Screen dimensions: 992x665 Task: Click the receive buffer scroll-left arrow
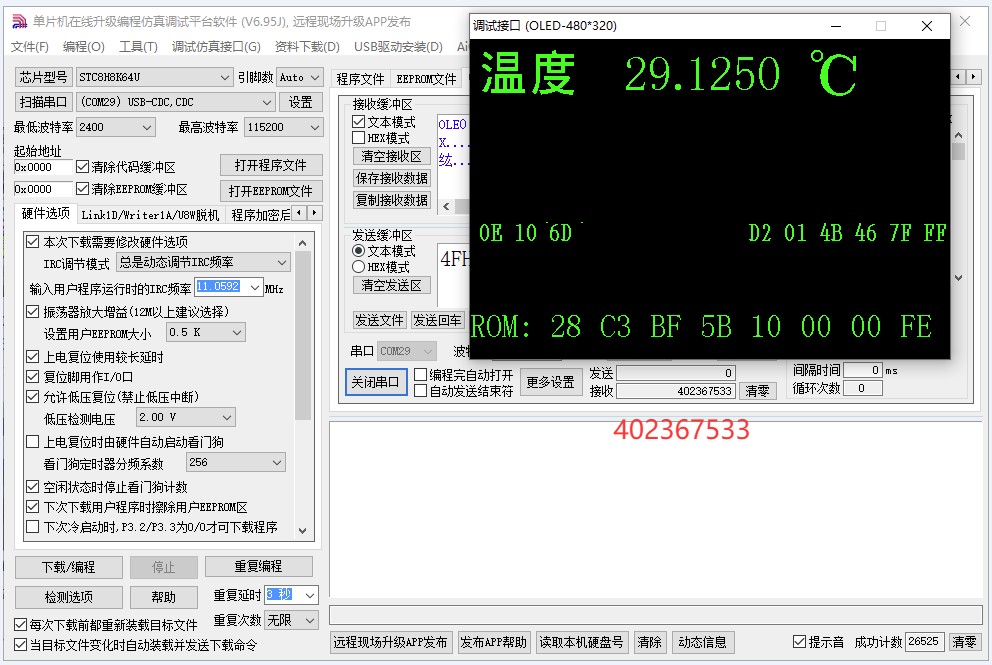(x=446, y=206)
